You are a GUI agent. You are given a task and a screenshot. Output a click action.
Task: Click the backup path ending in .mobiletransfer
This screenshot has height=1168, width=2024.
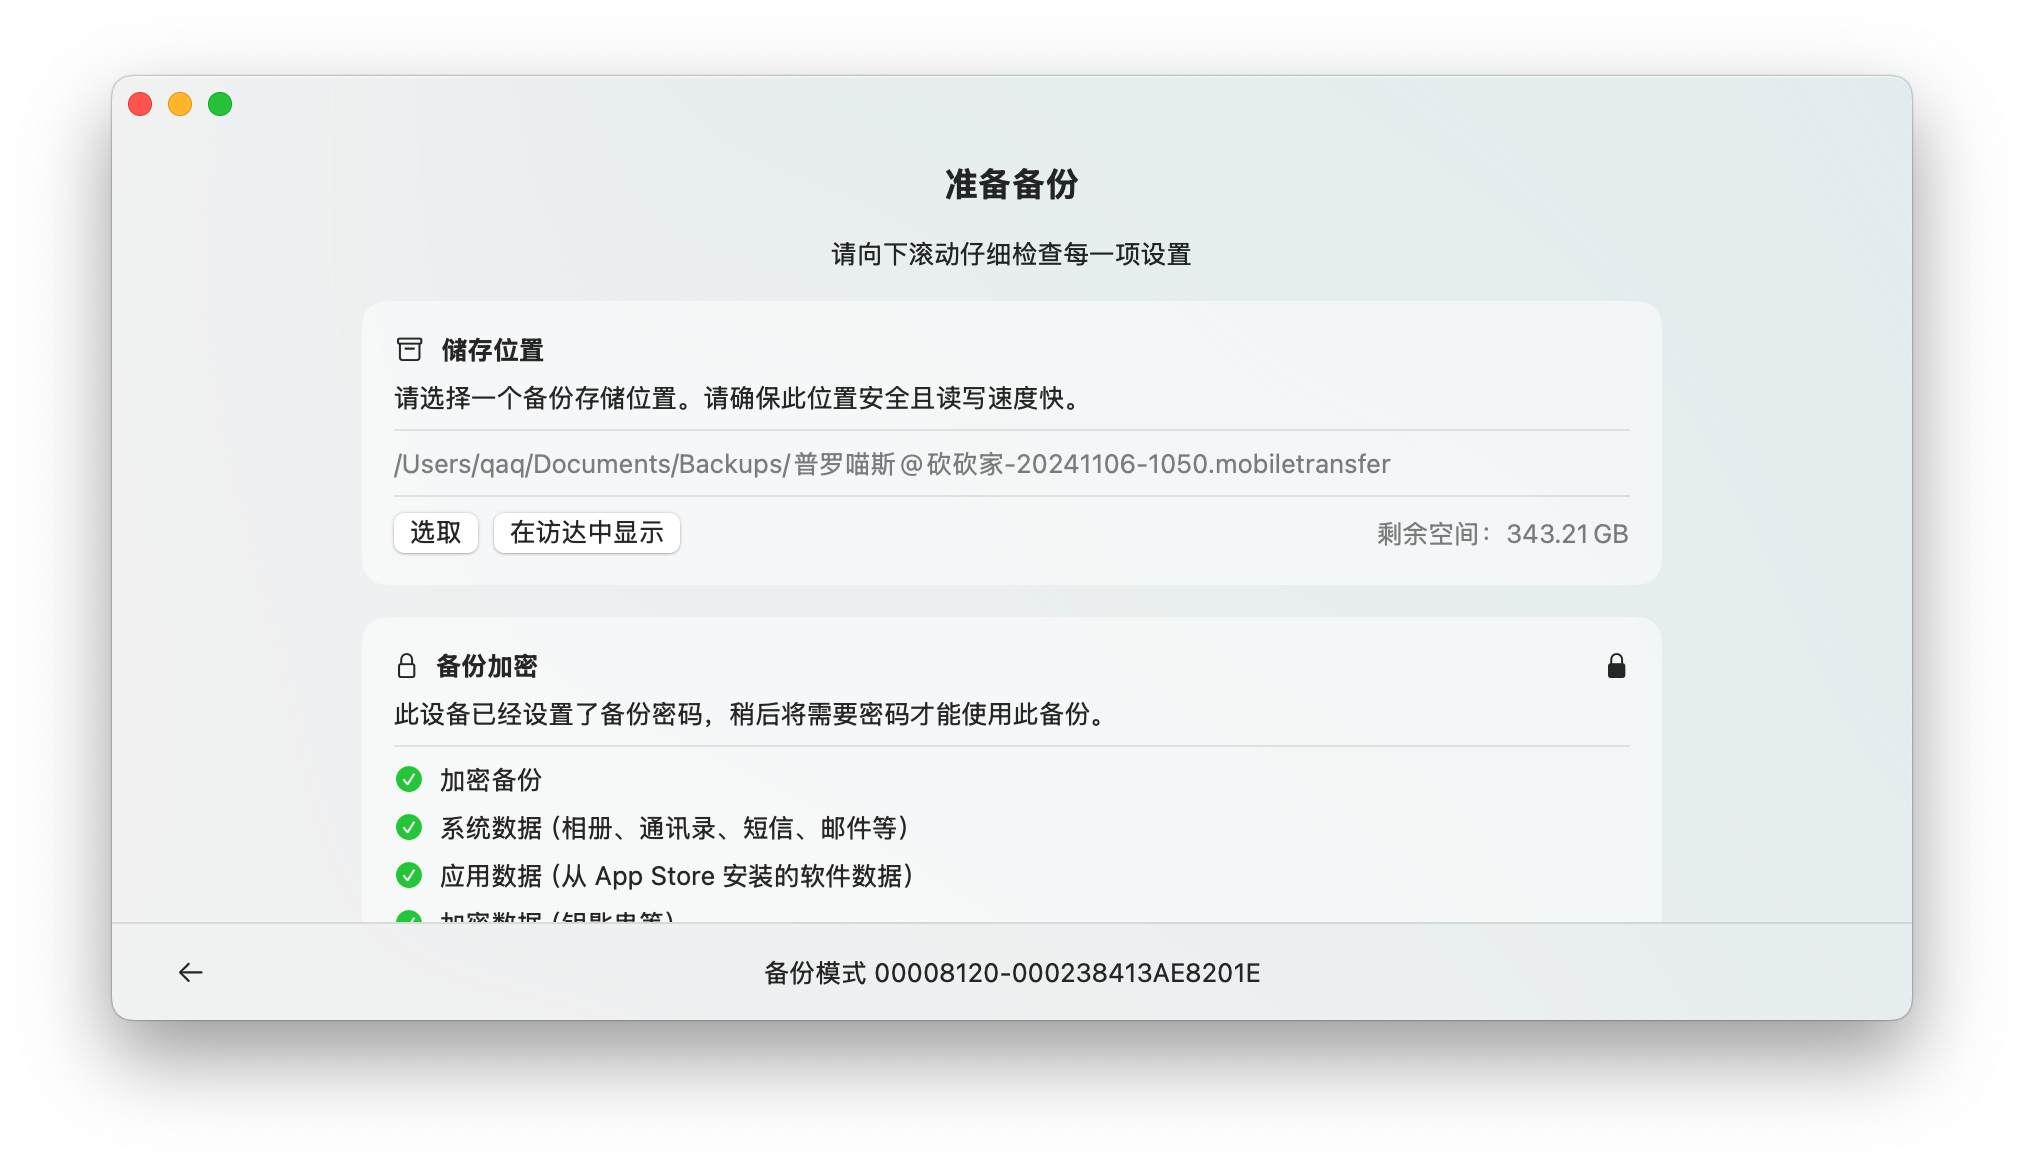click(x=892, y=464)
